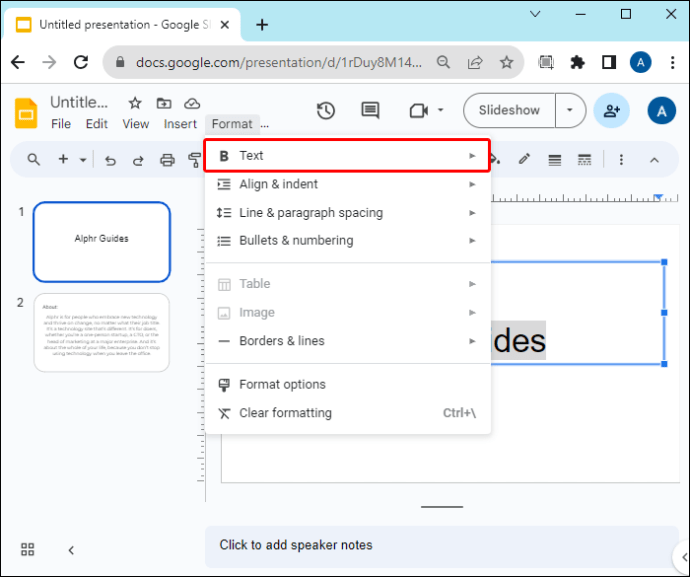Open Chrome three-dot menu
Image resolution: width=690 pixels, height=577 pixels.
[x=672, y=62]
